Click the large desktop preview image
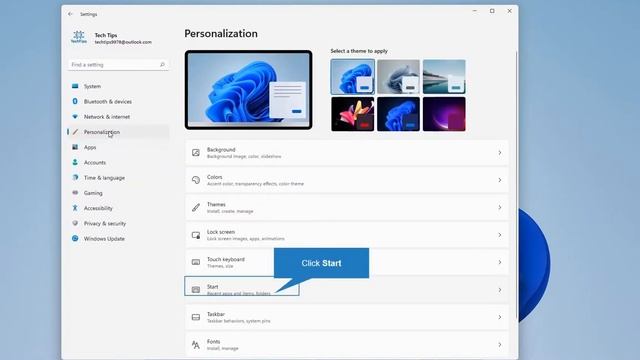The image size is (640, 360). (249, 90)
